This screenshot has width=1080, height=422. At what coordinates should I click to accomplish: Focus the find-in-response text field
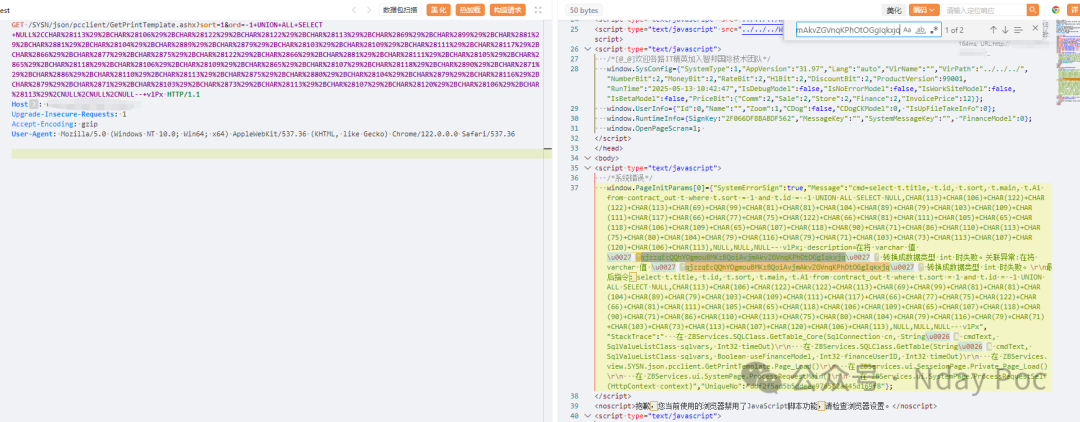point(847,30)
